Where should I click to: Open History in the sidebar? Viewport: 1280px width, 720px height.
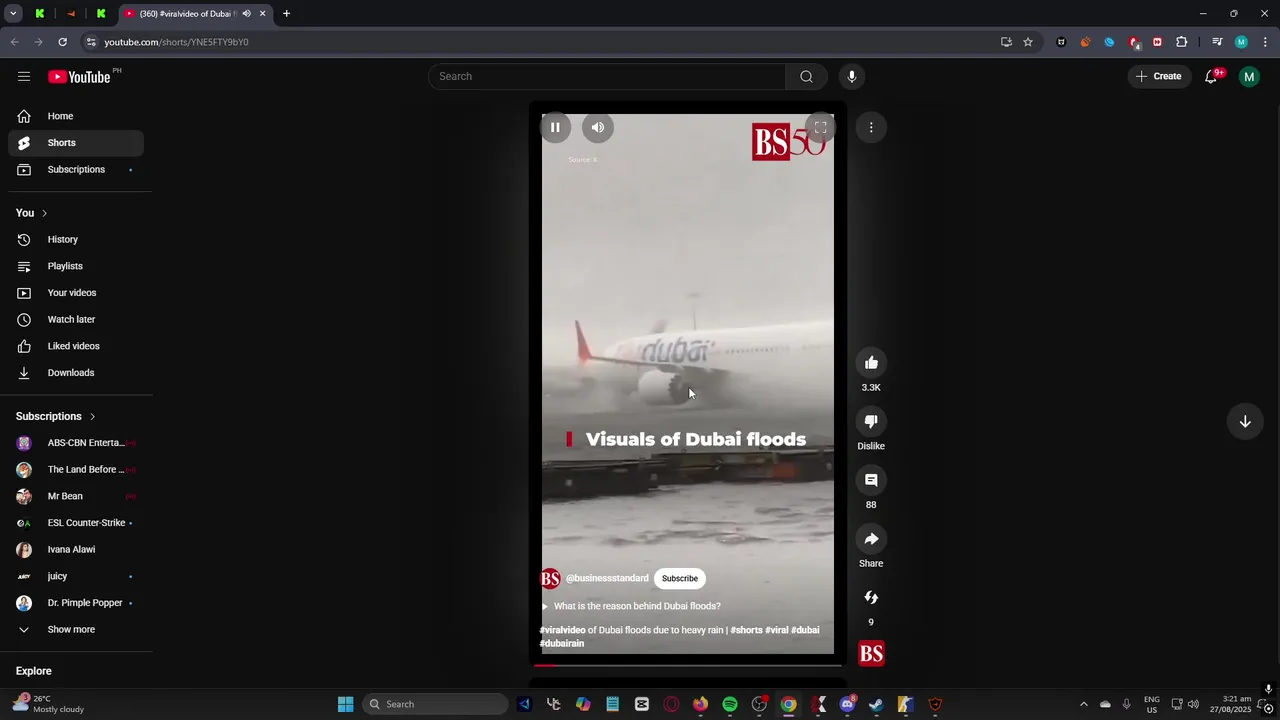[76, 239]
